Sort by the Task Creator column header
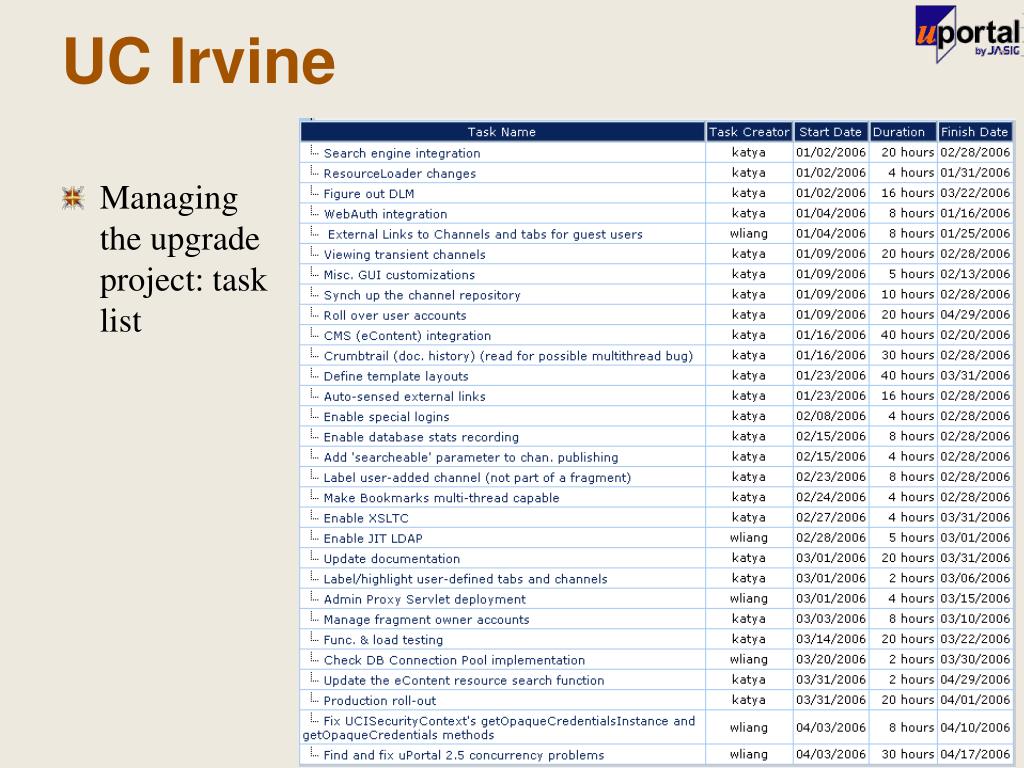 point(749,132)
